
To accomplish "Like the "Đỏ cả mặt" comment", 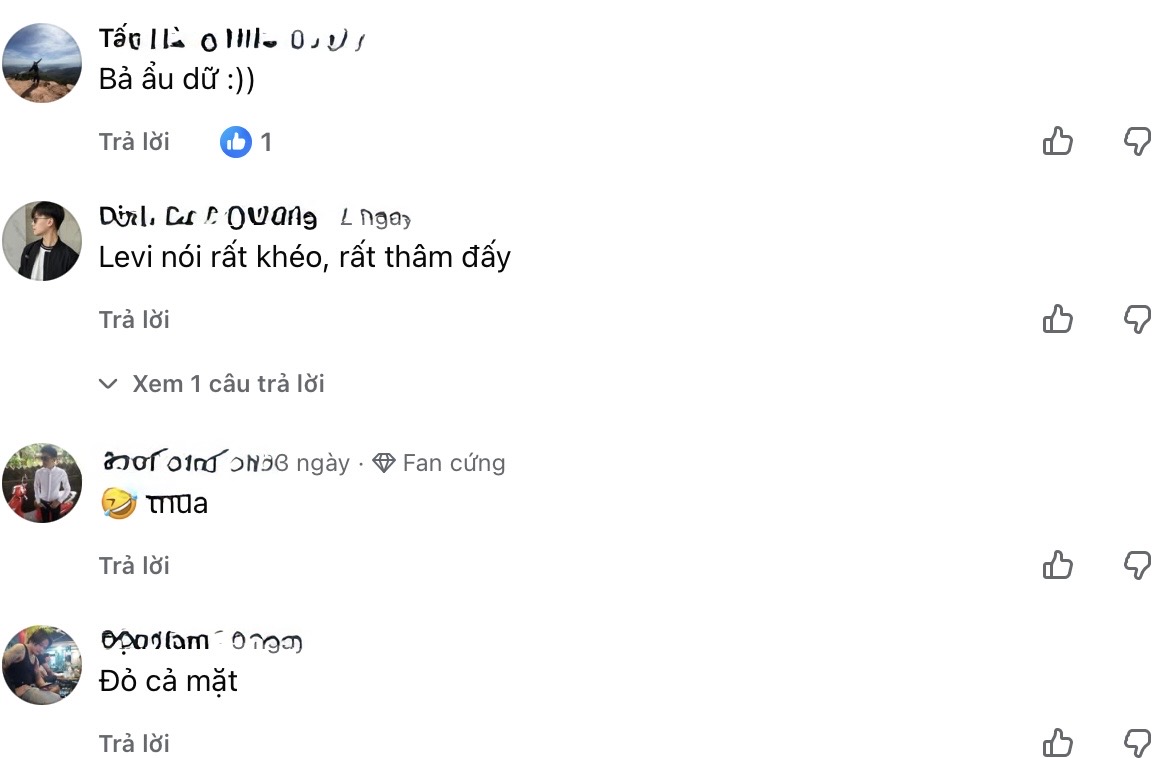I will [x=1057, y=742].
